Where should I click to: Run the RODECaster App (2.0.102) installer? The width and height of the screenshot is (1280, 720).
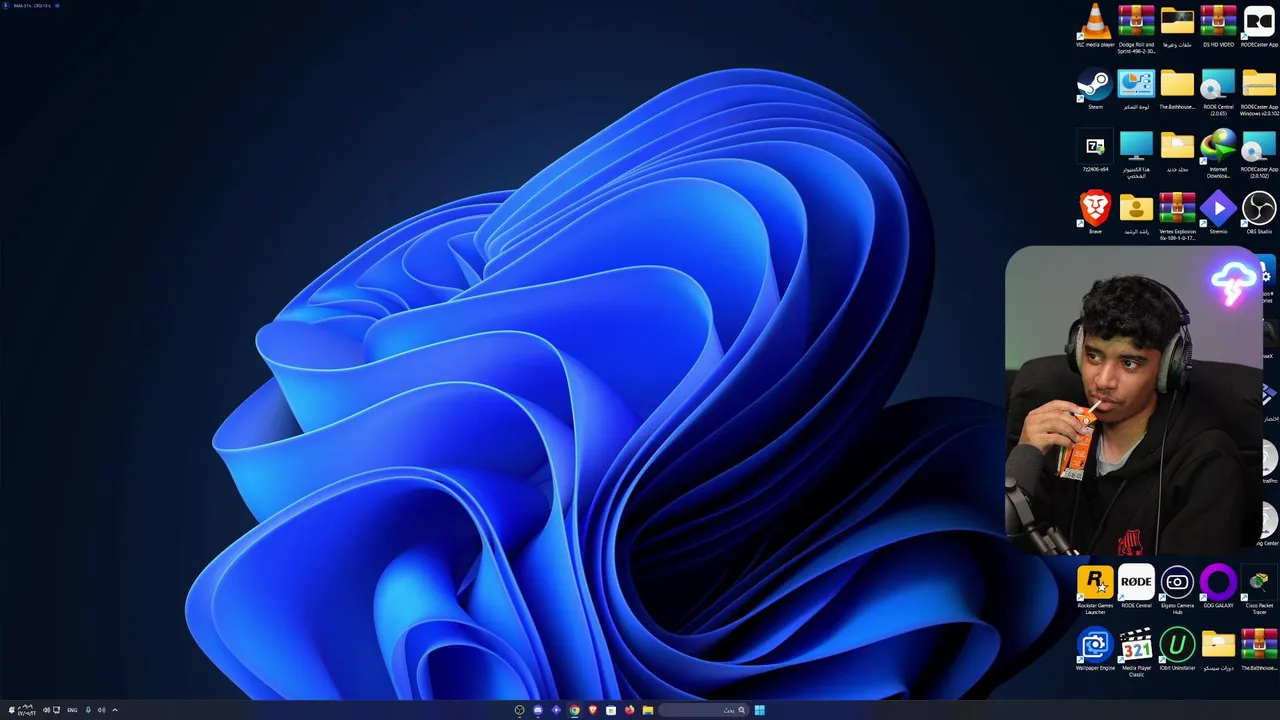click(1259, 154)
